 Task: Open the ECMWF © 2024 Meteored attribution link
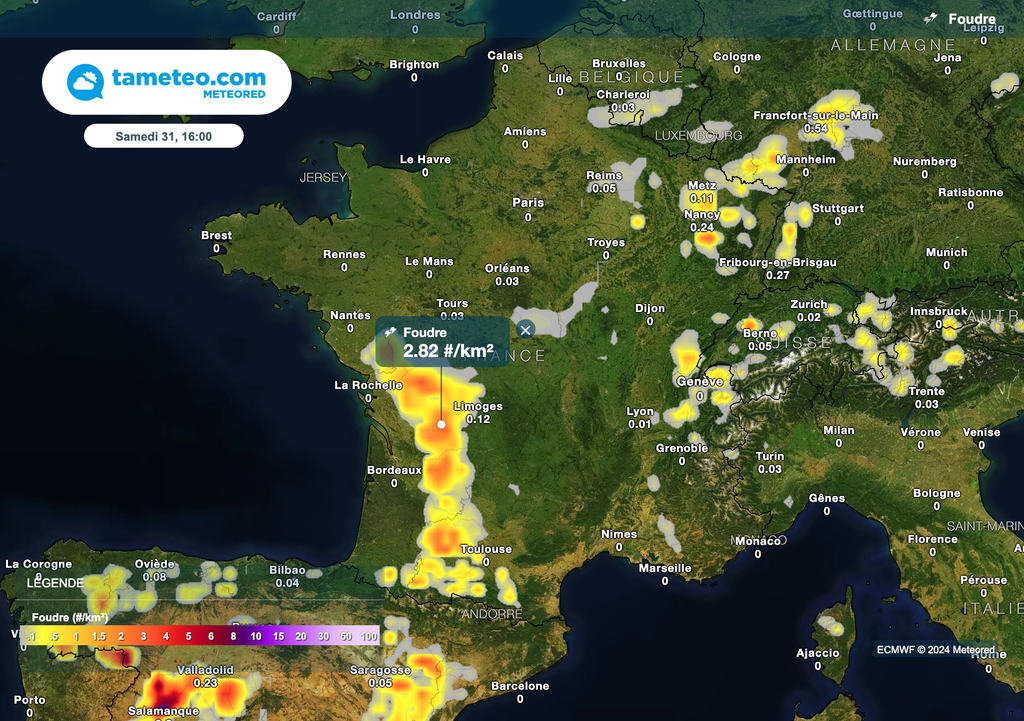click(x=935, y=650)
